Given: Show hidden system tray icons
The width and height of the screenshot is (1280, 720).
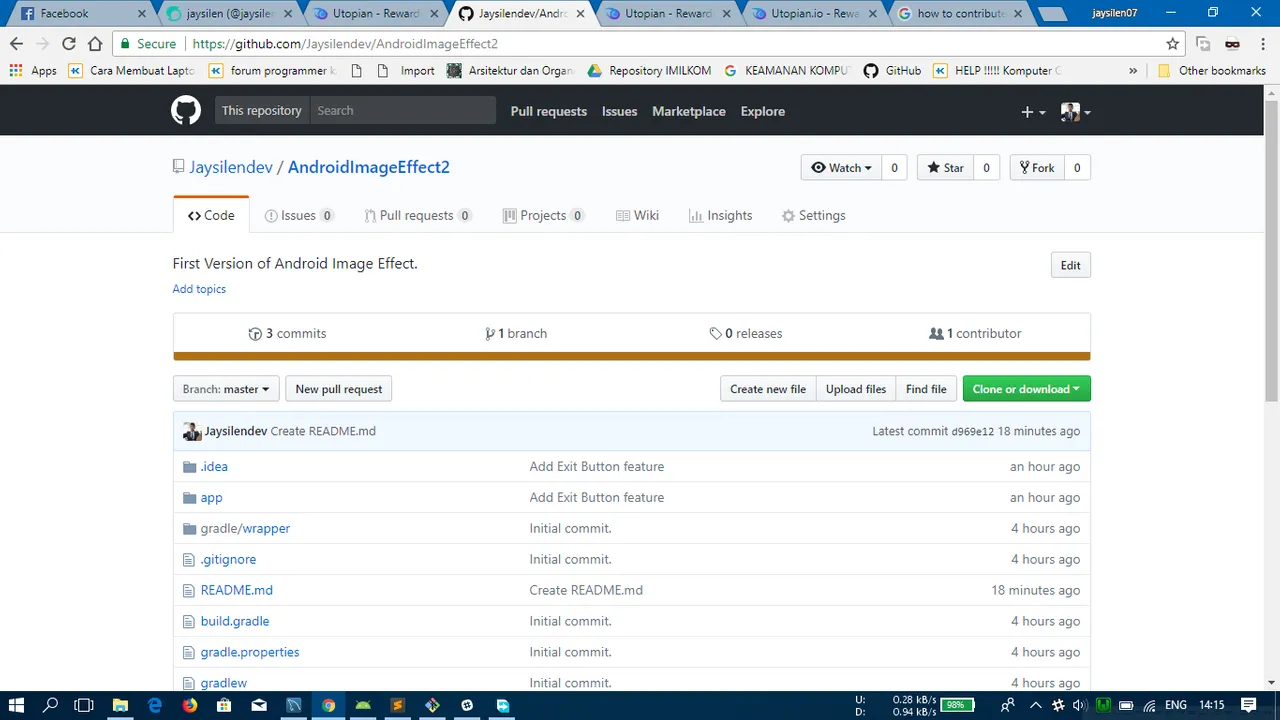Looking at the screenshot, I should click(x=1034, y=705).
